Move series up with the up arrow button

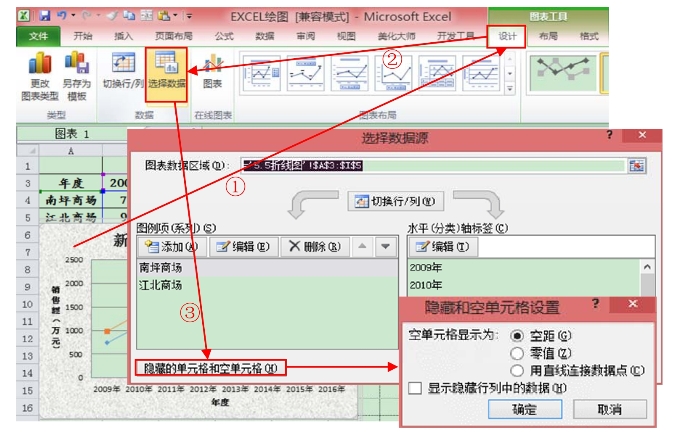tap(362, 247)
